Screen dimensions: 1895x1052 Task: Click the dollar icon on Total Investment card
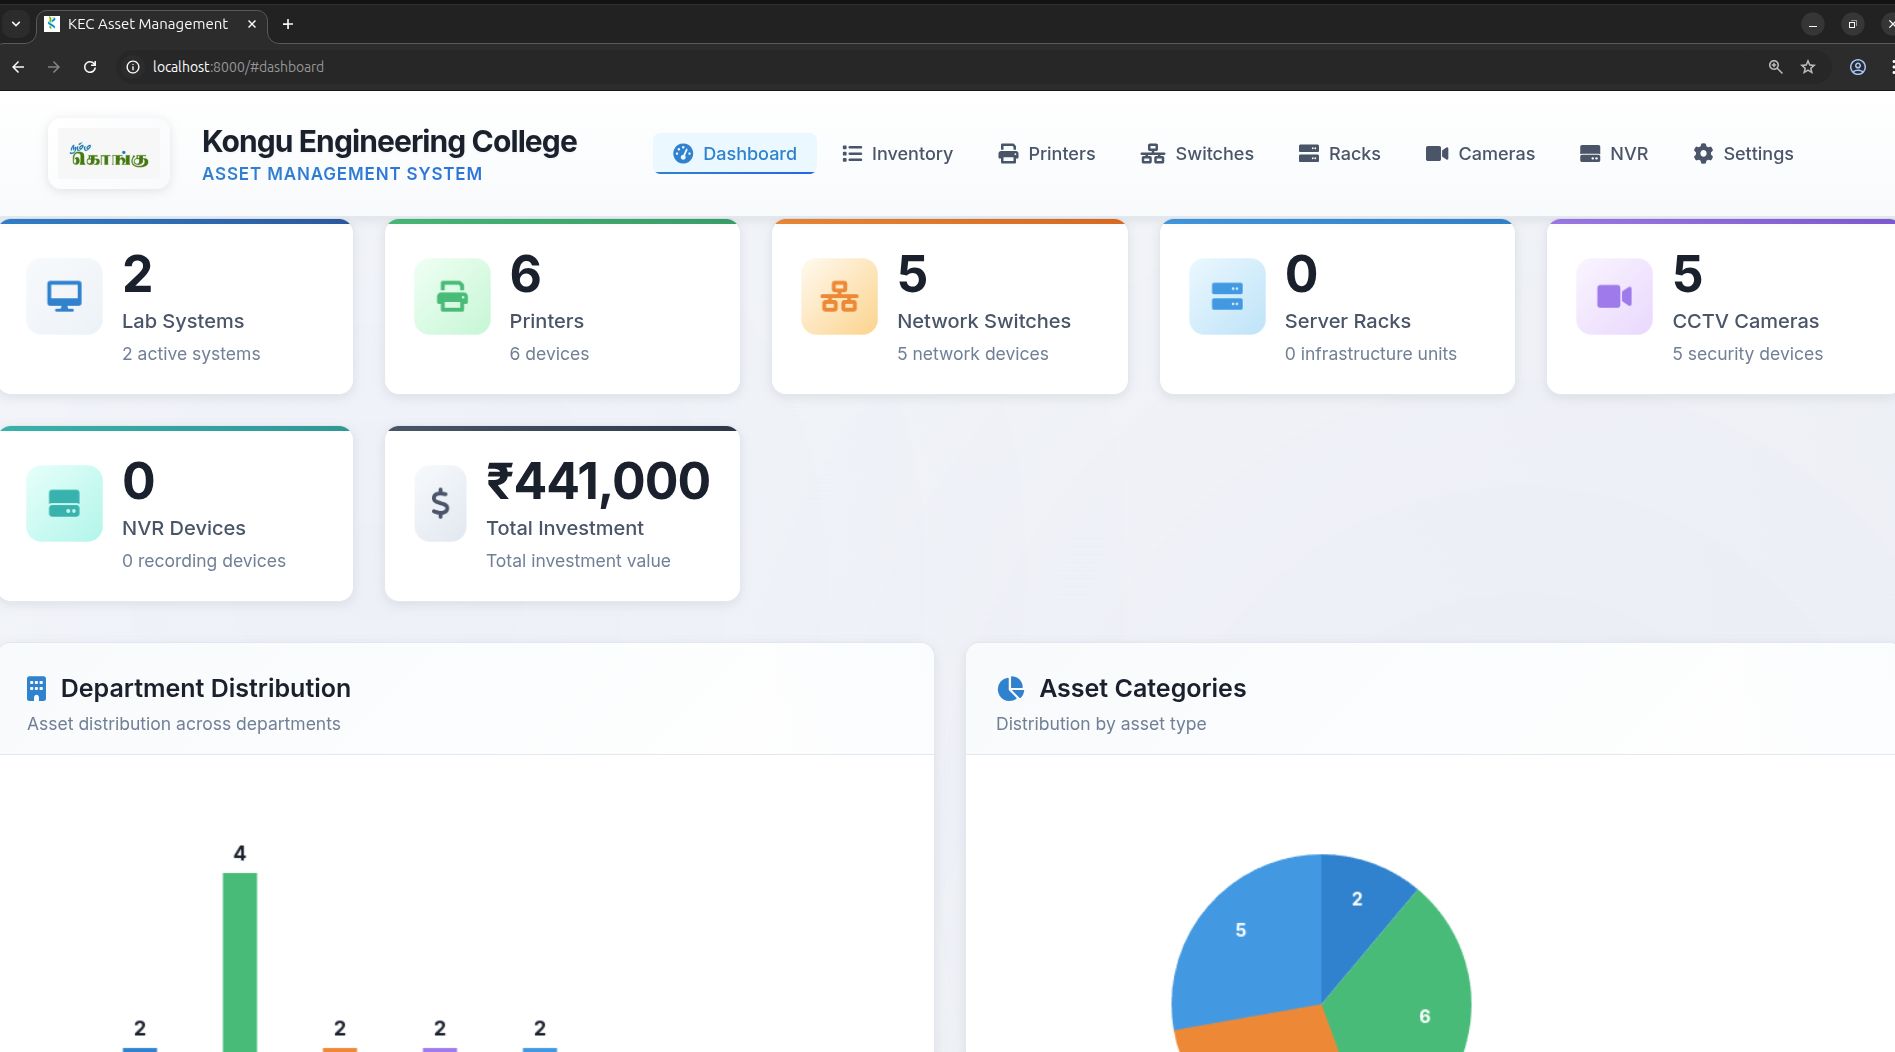click(x=439, y=503)
